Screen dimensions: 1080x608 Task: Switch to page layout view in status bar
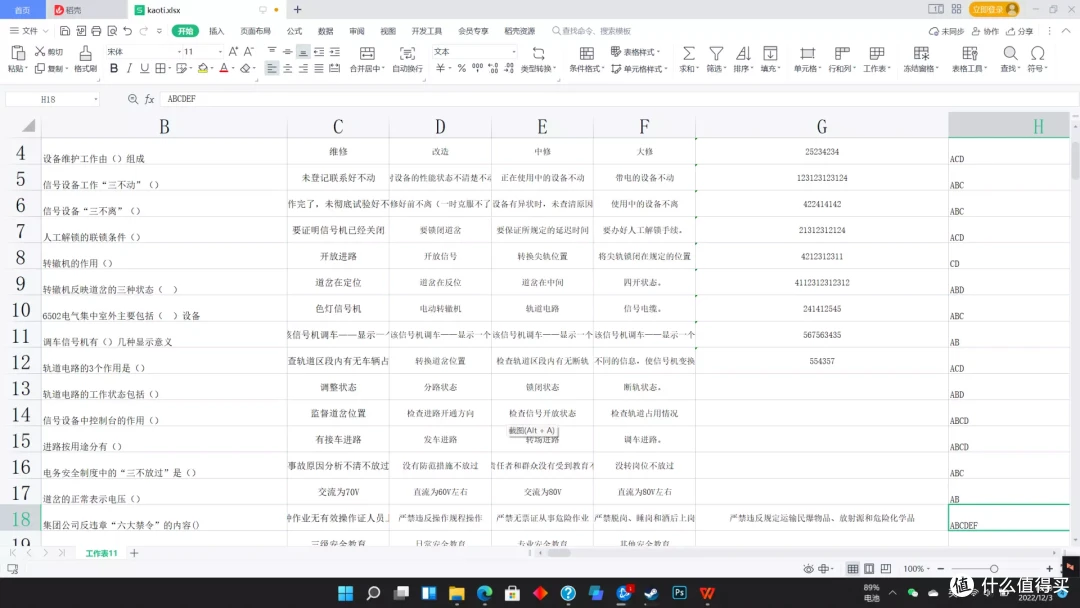(x=869, y=569)
